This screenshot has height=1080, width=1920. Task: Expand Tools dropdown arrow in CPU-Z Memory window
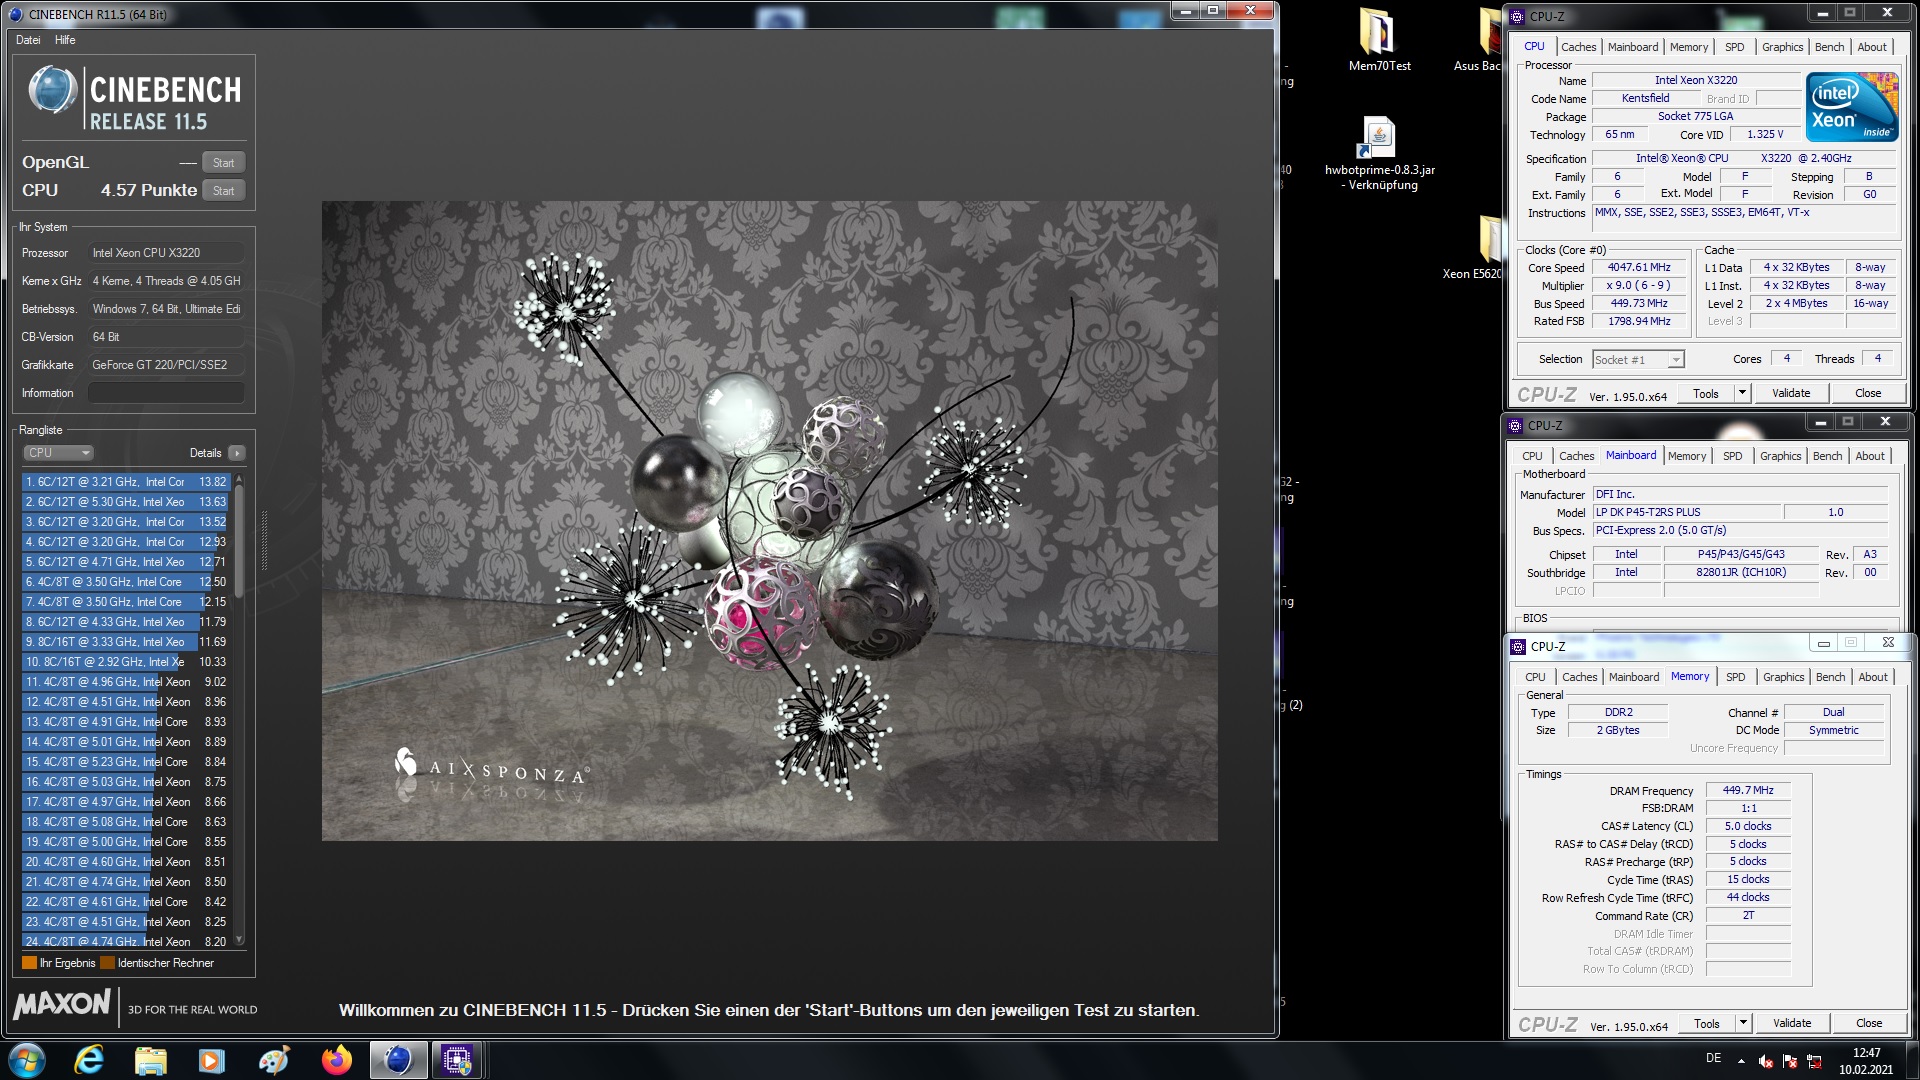(x=1743, y=1024)
